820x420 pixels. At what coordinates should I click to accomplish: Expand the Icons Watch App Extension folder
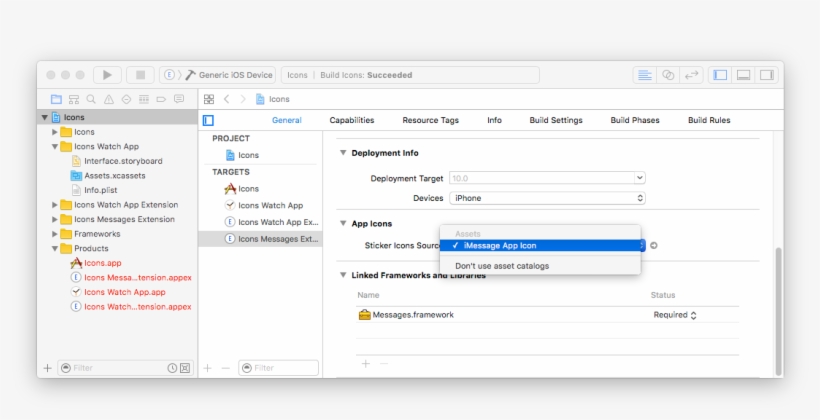54,205
